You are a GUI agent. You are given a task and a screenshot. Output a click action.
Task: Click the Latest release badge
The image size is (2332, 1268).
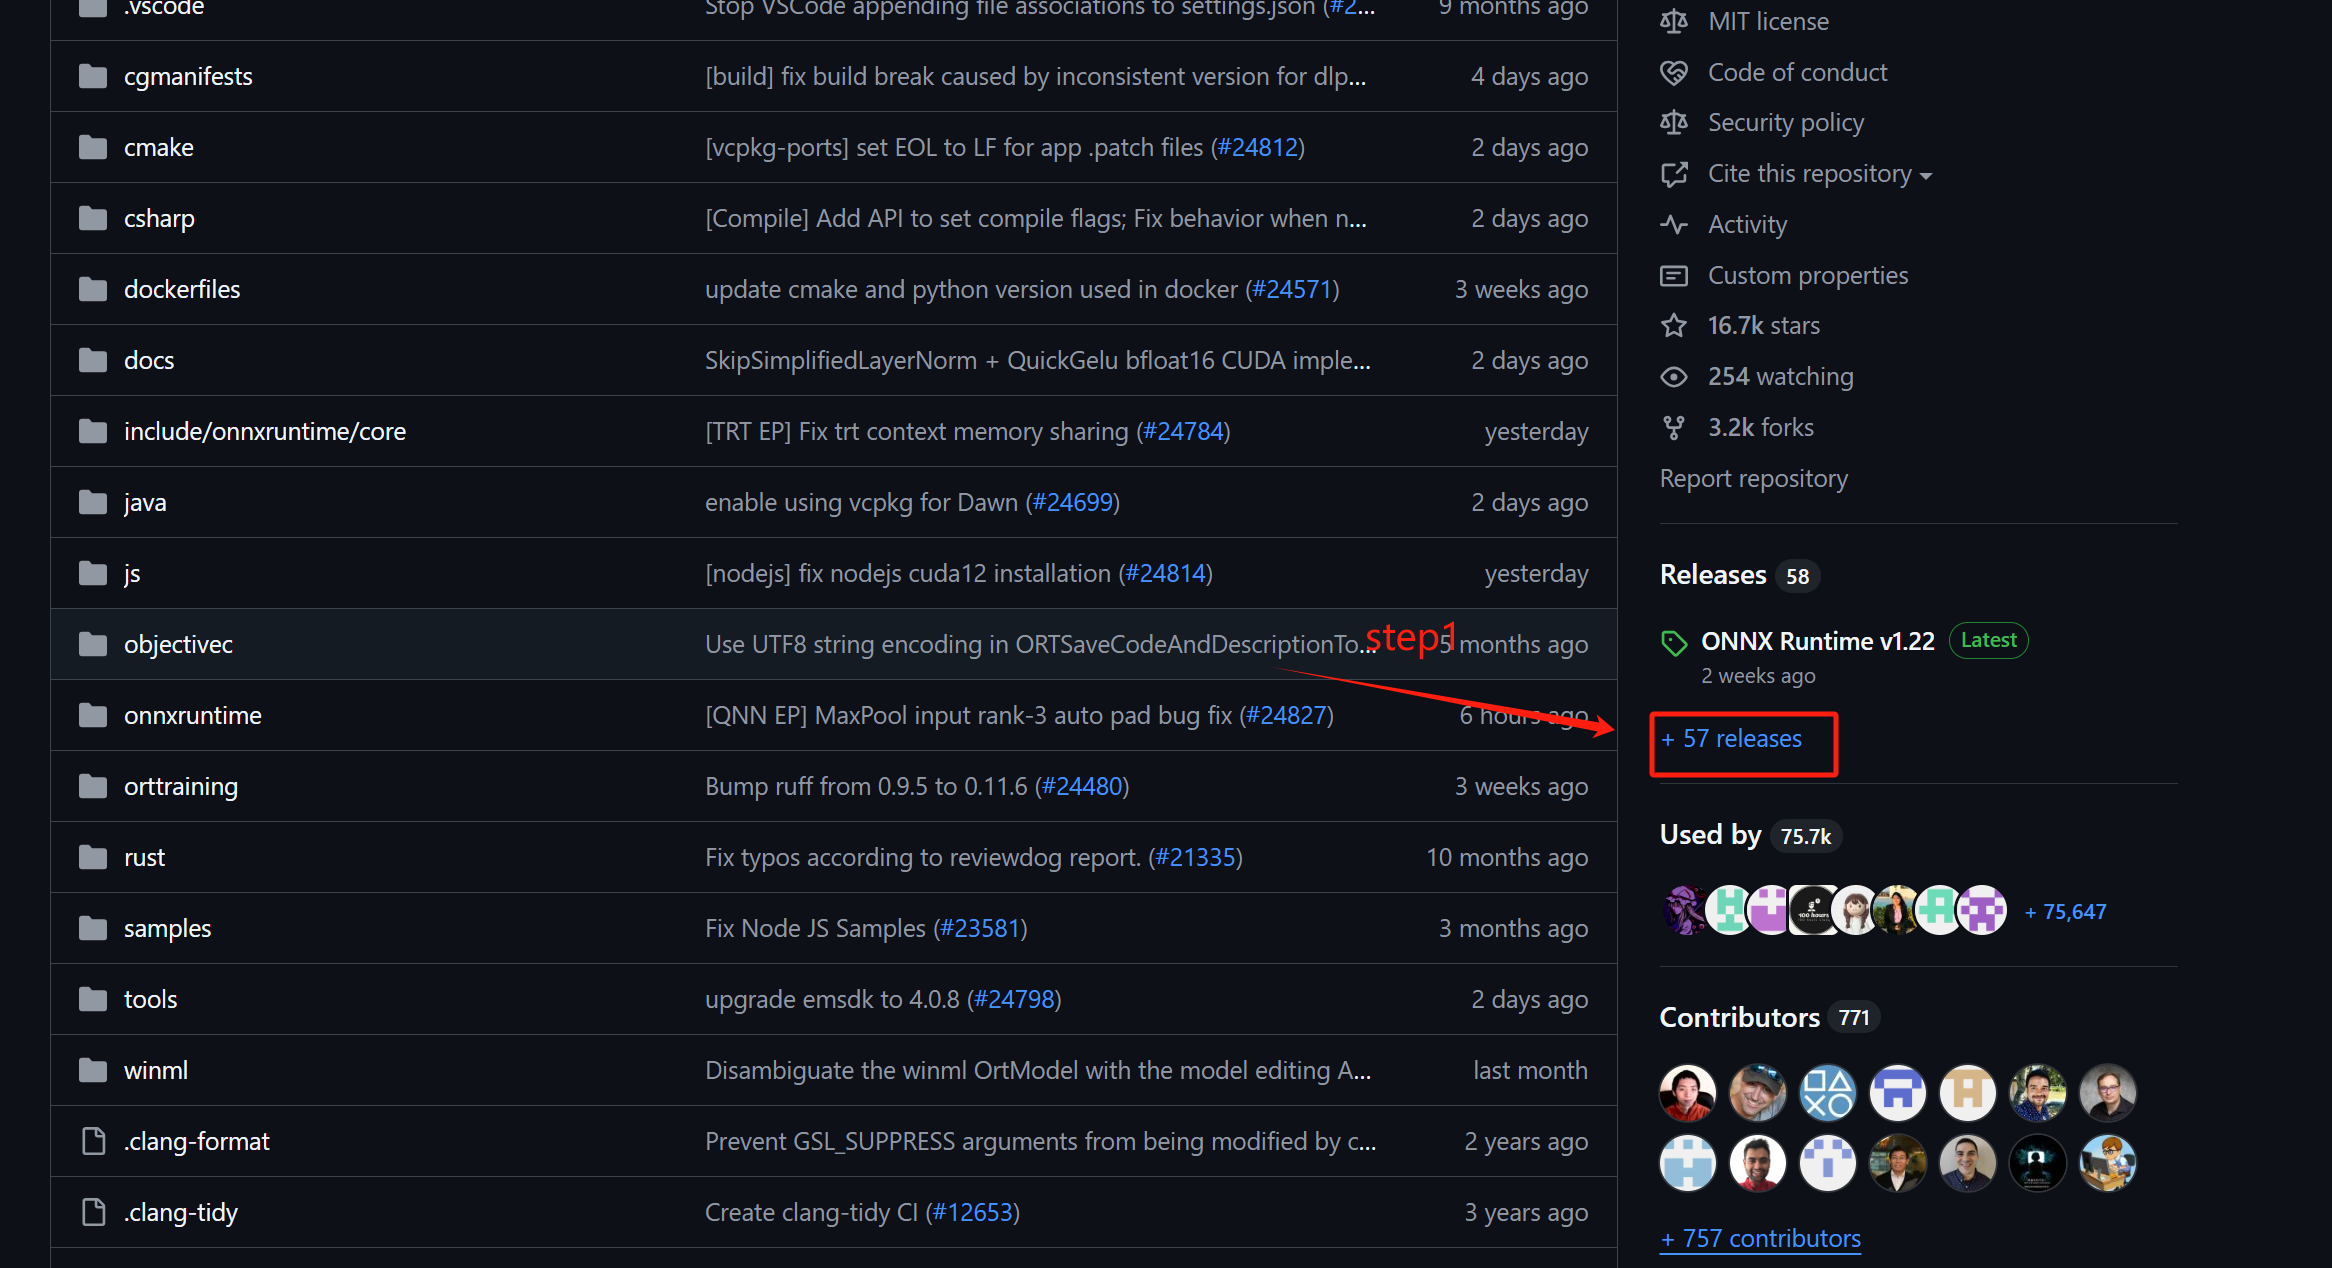coord(1988,641)
